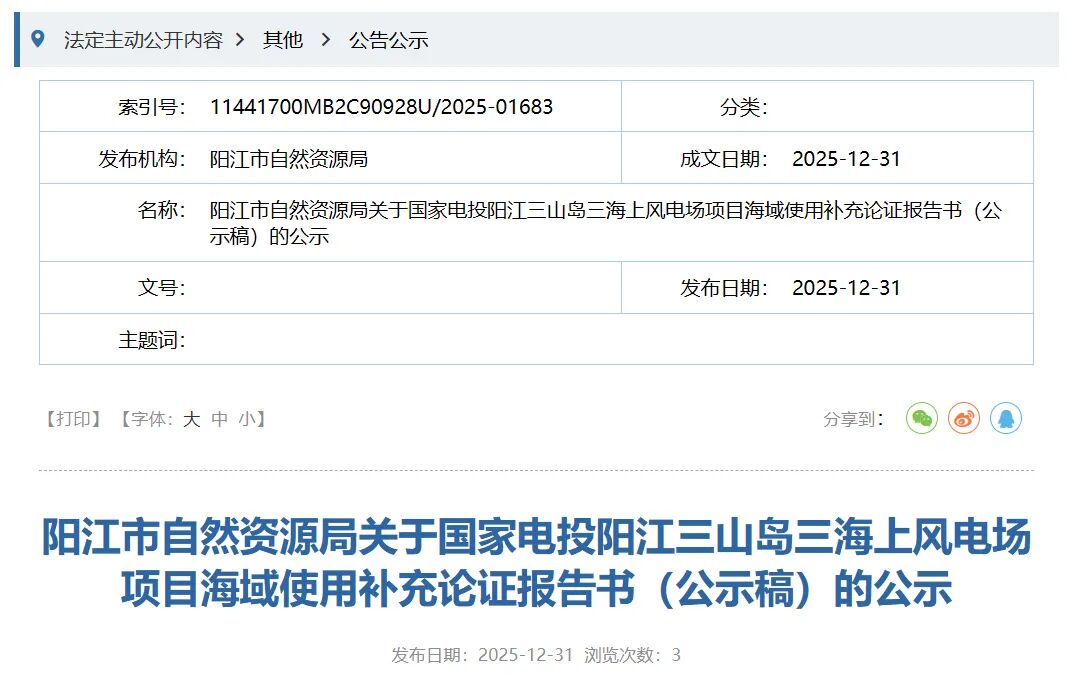The height and width of the screenshot is (675, 1068).
Task: Set font size to 大
Action: (x=191, y=419)
